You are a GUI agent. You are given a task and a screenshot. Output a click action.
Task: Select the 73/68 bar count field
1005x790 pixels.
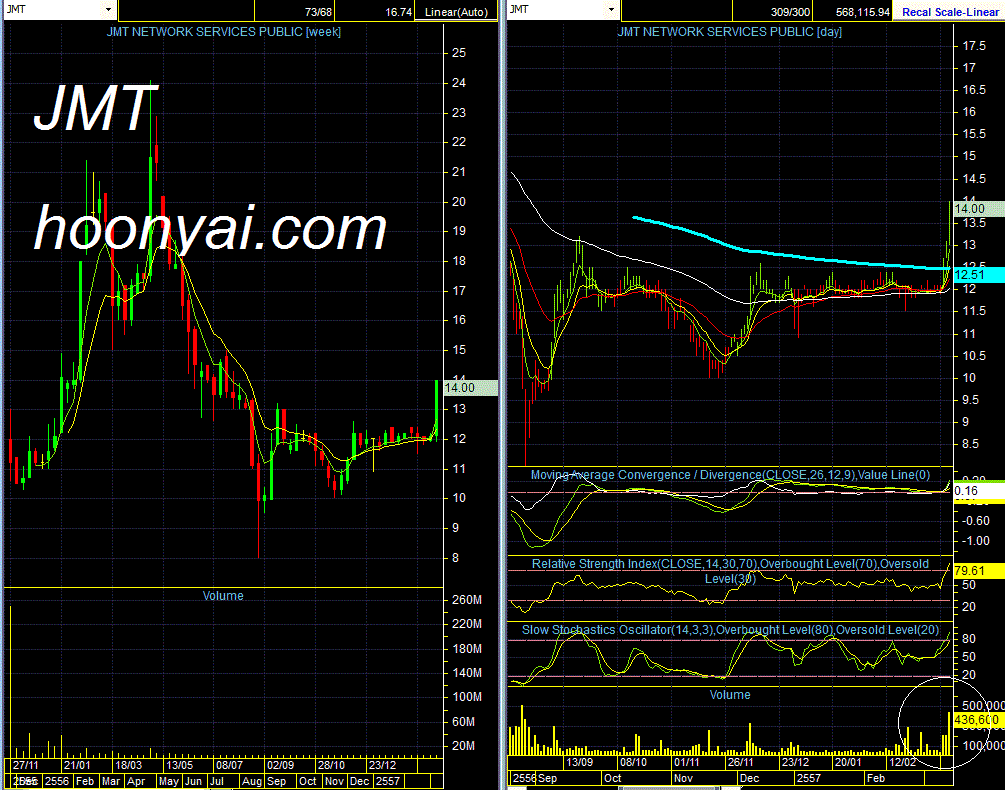click(294, 12)
